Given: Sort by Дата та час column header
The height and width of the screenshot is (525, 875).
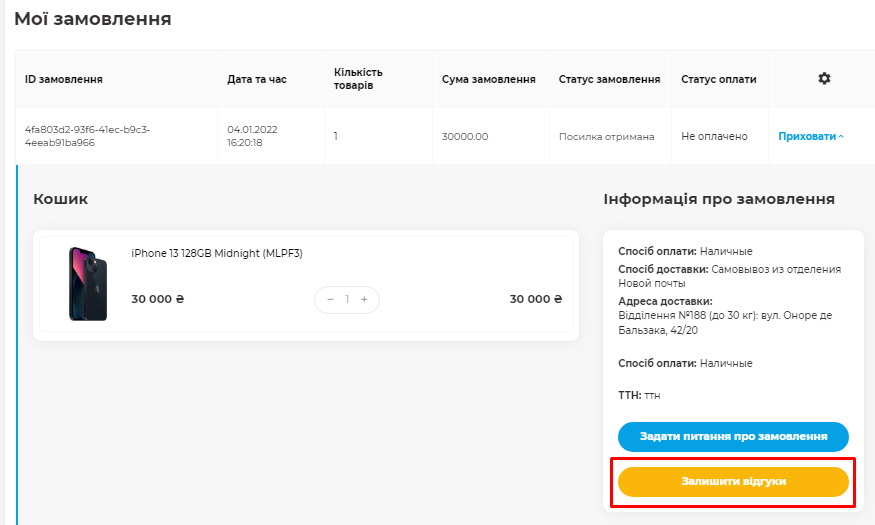Looking at the screenshot, I should click(257, 79).
